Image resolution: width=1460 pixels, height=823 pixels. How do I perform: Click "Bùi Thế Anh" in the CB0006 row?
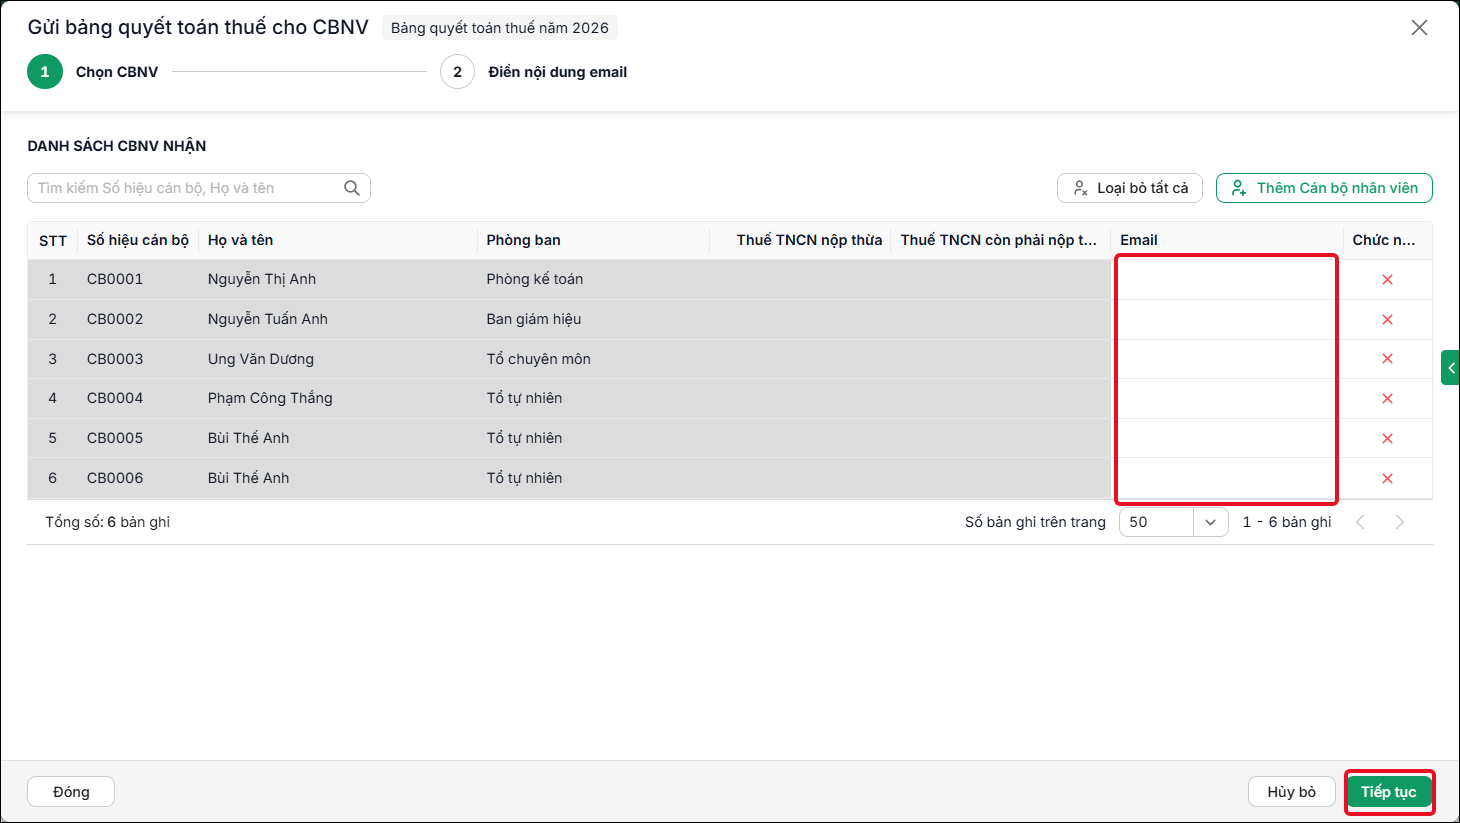[x=248, y=478]
